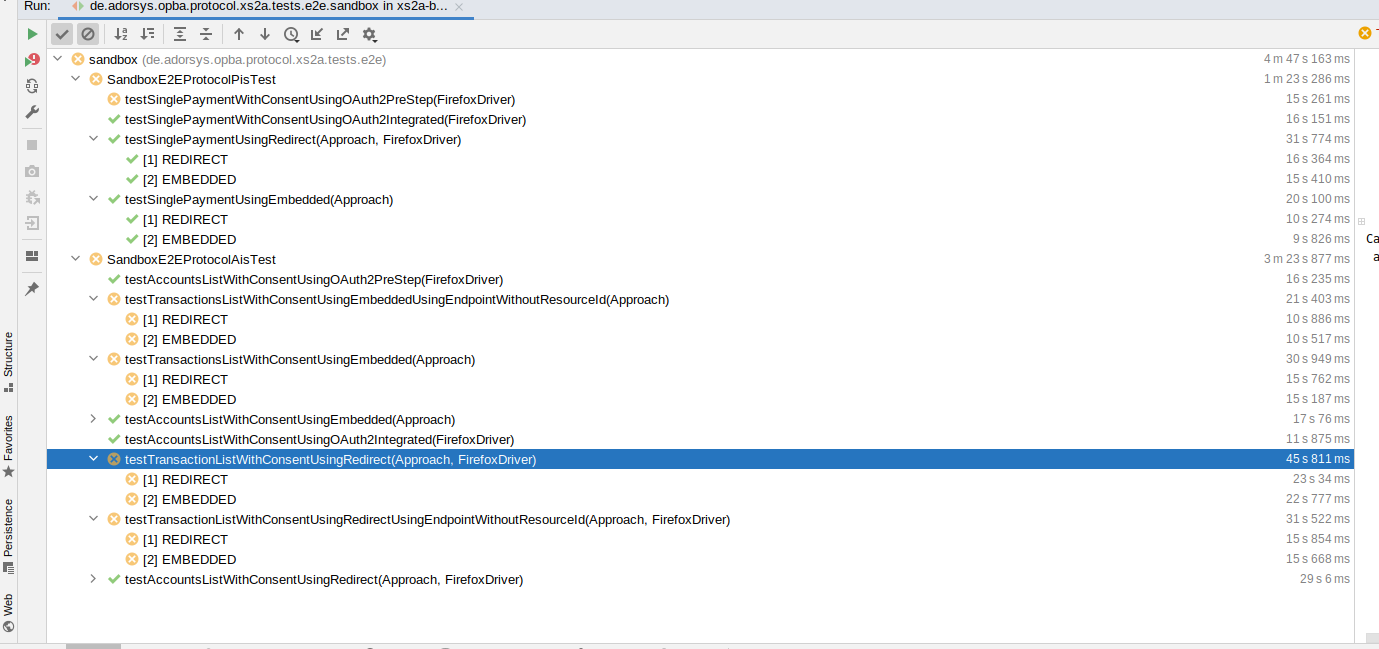The width and height of the screenshot is (1379, 649).
Task: Click the camera Dump Threads icon
Action: point(32,171)
